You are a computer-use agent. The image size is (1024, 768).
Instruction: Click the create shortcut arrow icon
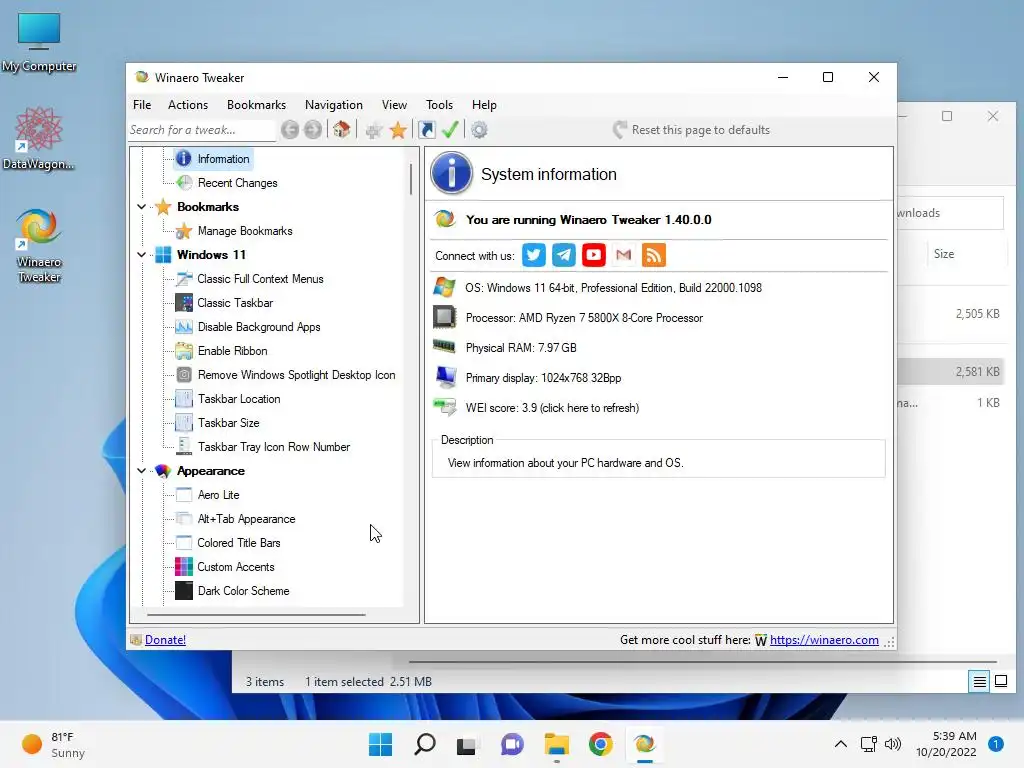coord(427,130)
